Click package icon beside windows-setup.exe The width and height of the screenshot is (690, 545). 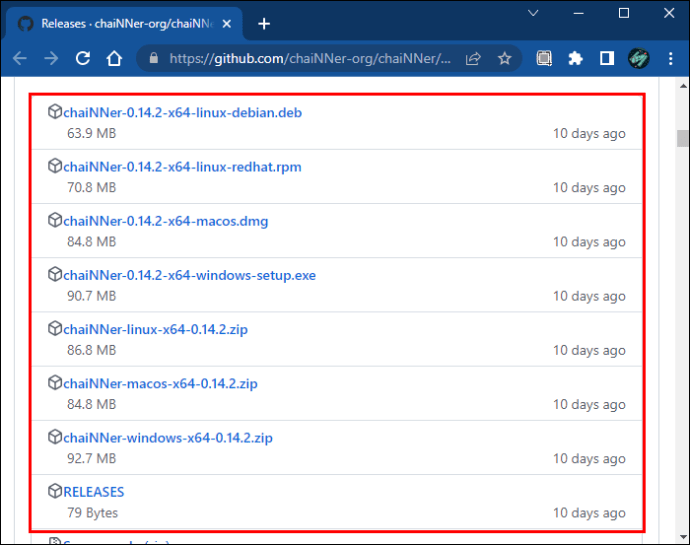pos(55,274)
